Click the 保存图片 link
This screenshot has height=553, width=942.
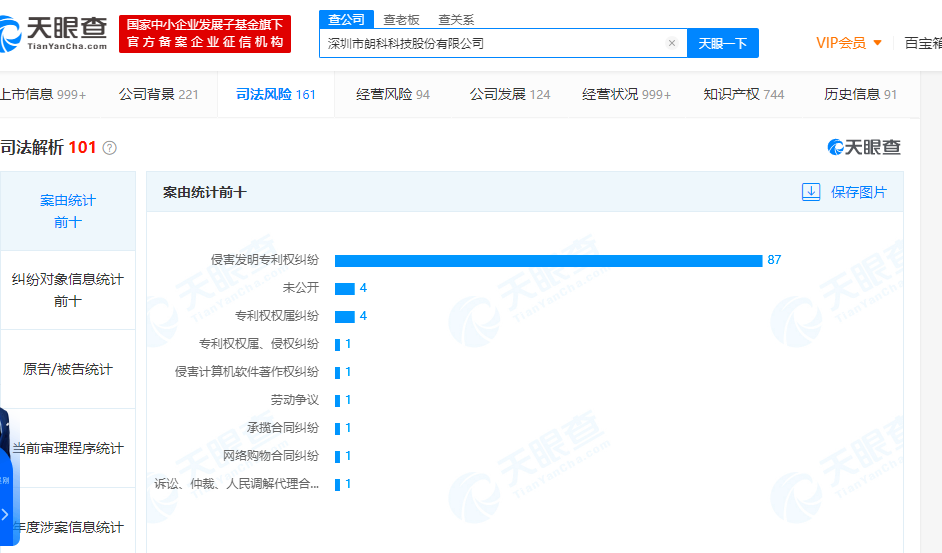coord(858,192)
